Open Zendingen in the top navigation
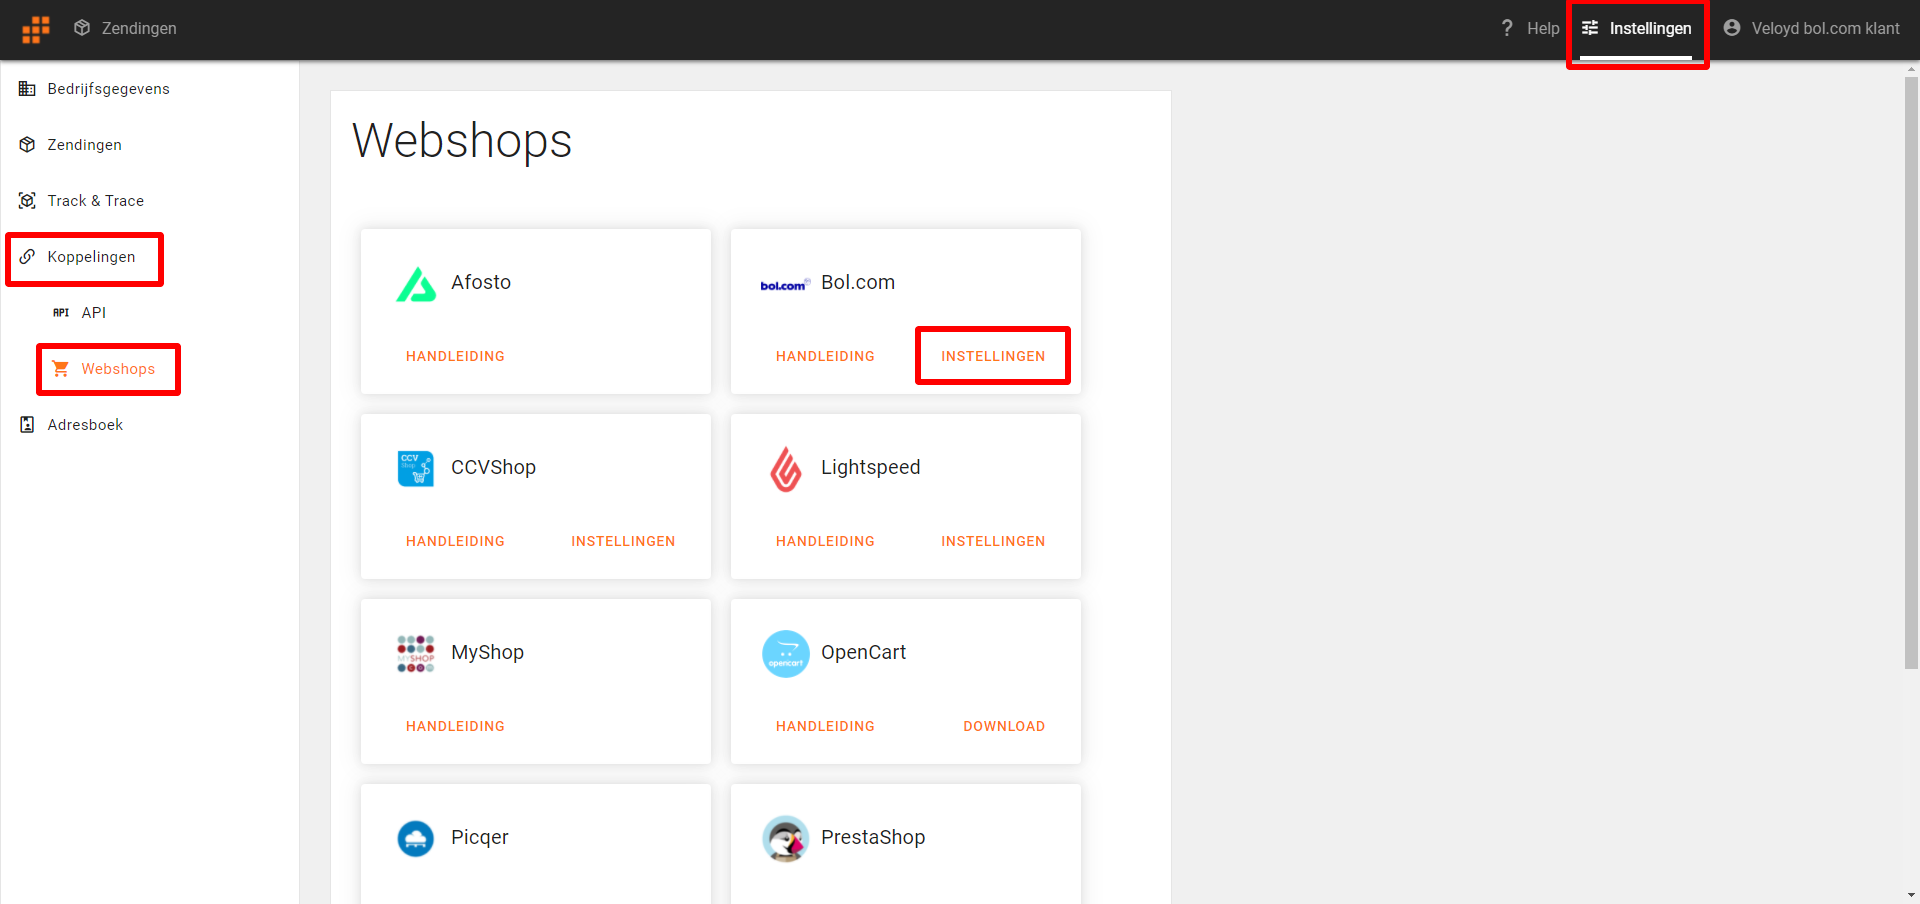Image resolution: width=1920 pixels, height=904 pixels. tap(126, 29)
